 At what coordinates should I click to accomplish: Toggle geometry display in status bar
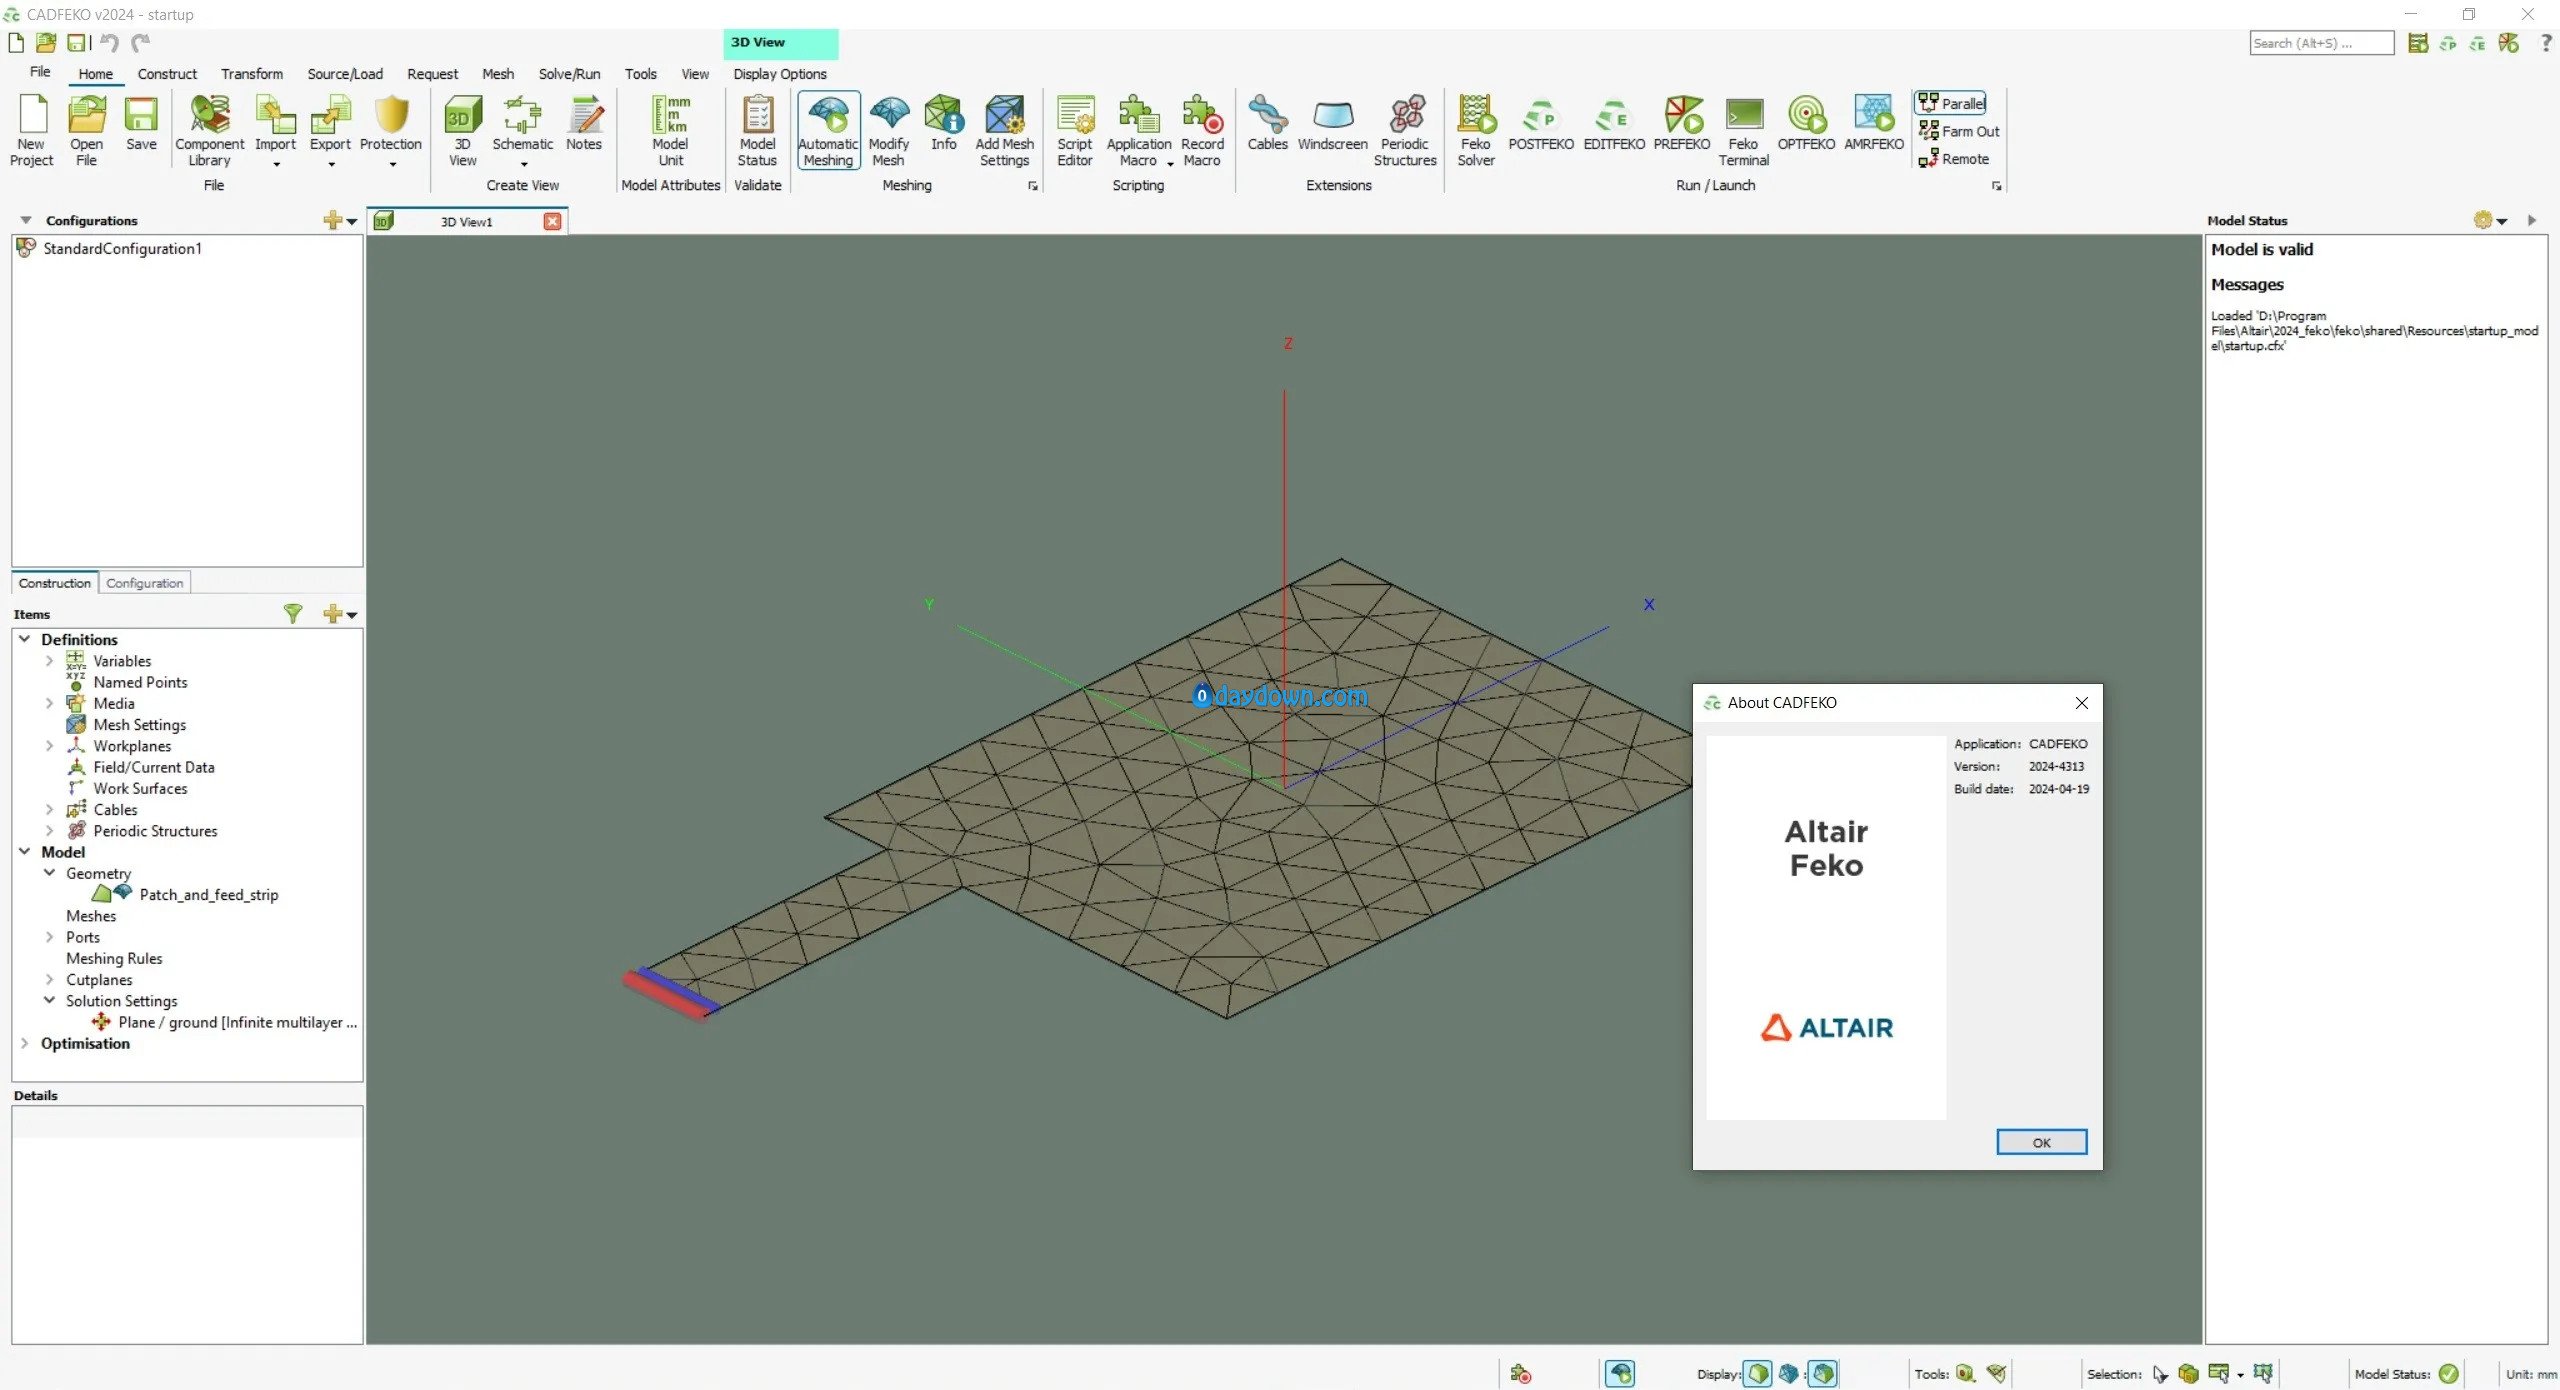point(1758,1374)
